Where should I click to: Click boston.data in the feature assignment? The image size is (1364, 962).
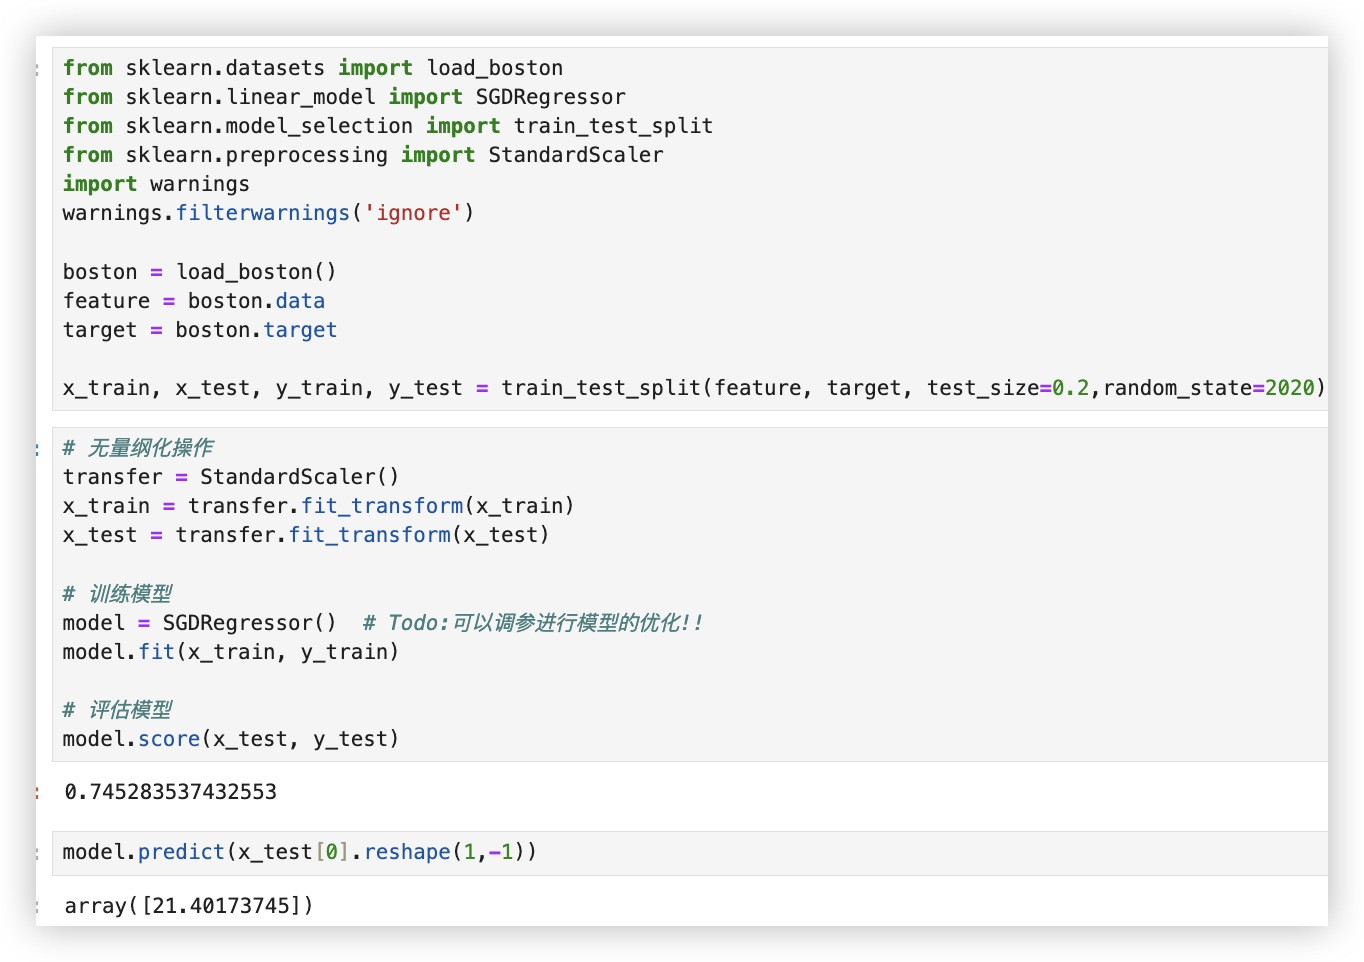coord(256,301)
